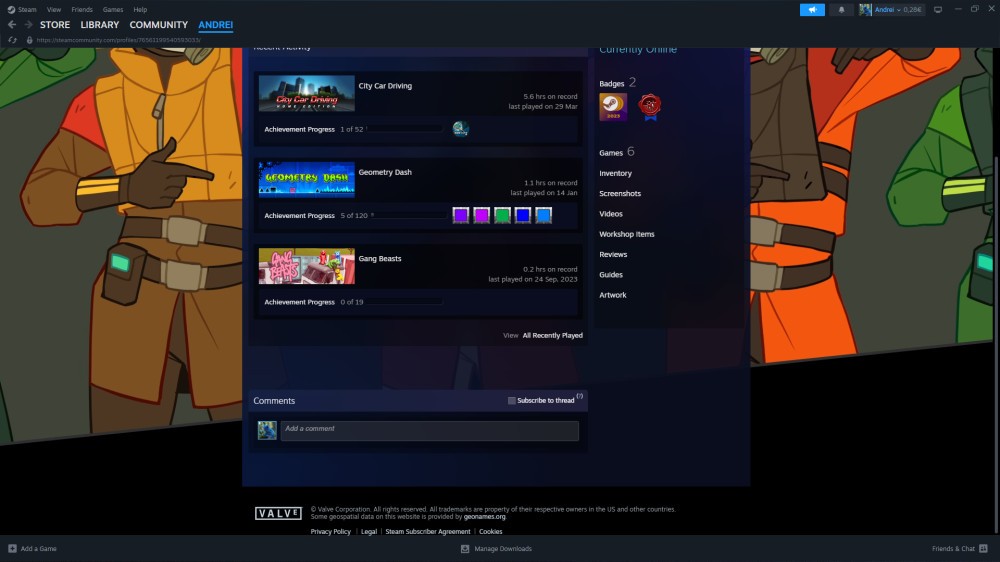Open the Games list link
Screen dimensions: 1000x562
point(611,152)
